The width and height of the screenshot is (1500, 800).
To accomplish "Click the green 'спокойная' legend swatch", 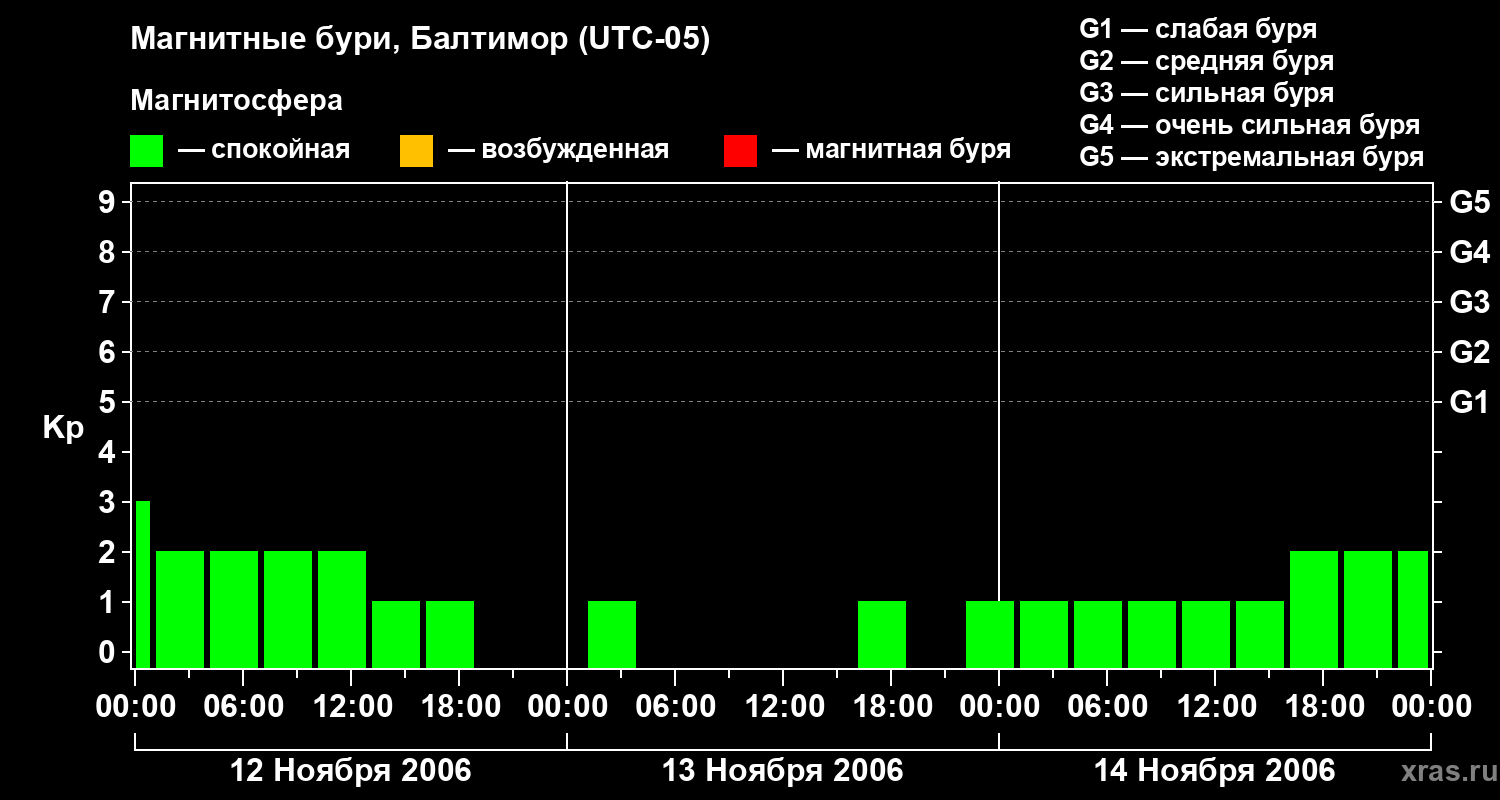I will (x=146, y=151).
